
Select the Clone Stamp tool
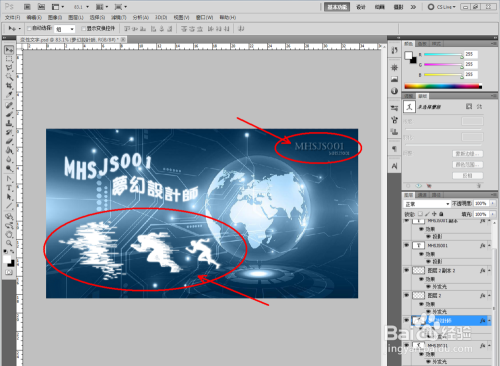(x=9, y=123)
